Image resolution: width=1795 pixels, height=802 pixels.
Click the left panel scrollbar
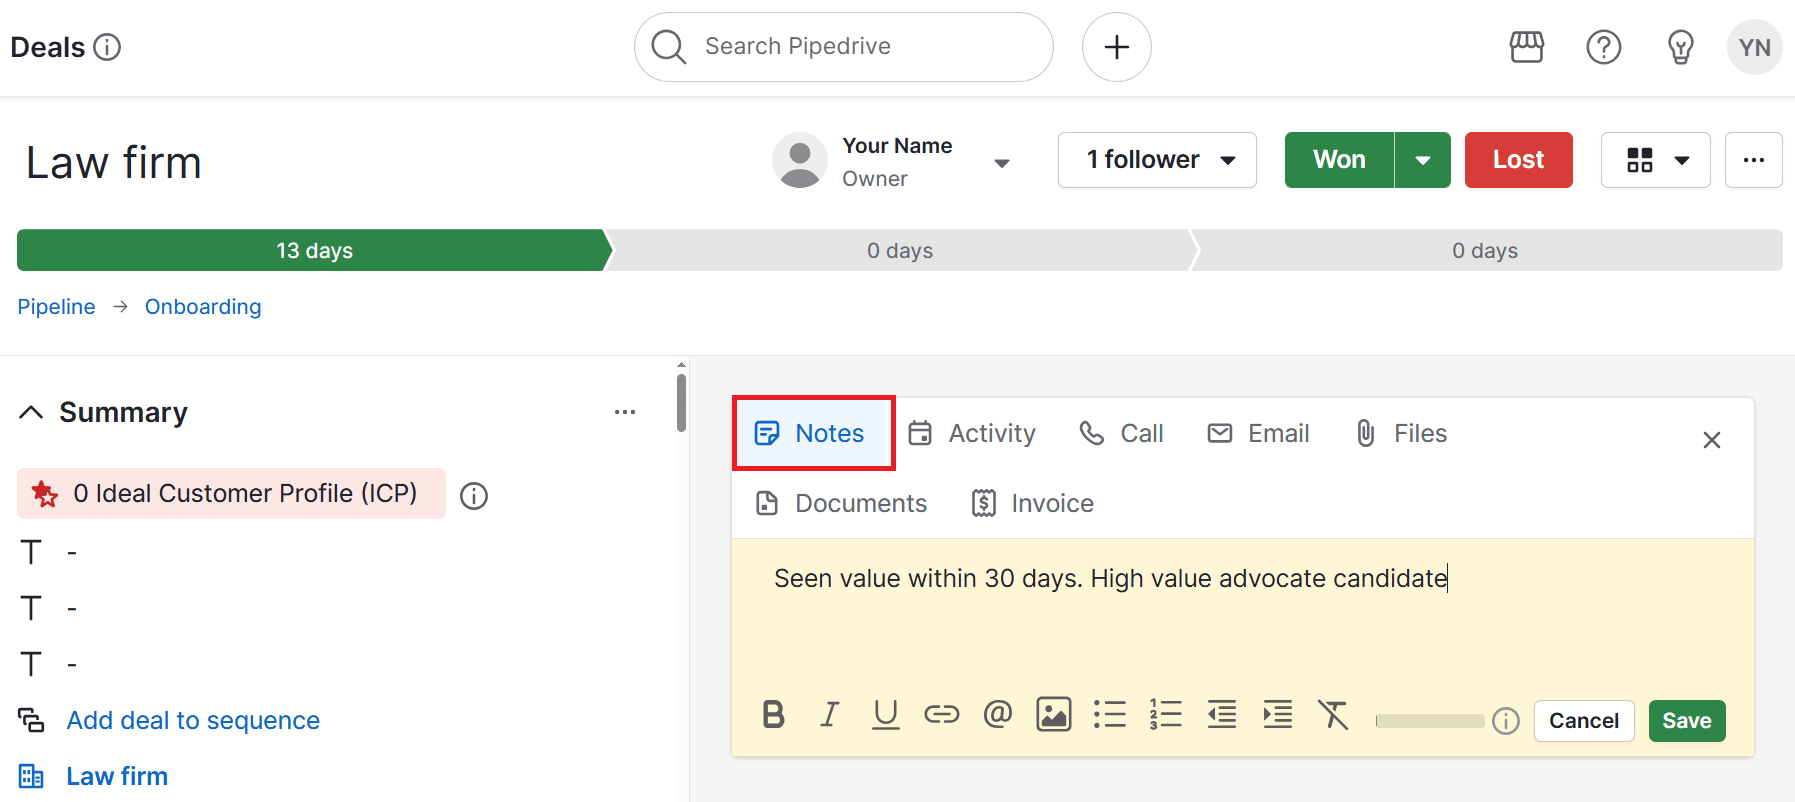(x=681, y=403)
